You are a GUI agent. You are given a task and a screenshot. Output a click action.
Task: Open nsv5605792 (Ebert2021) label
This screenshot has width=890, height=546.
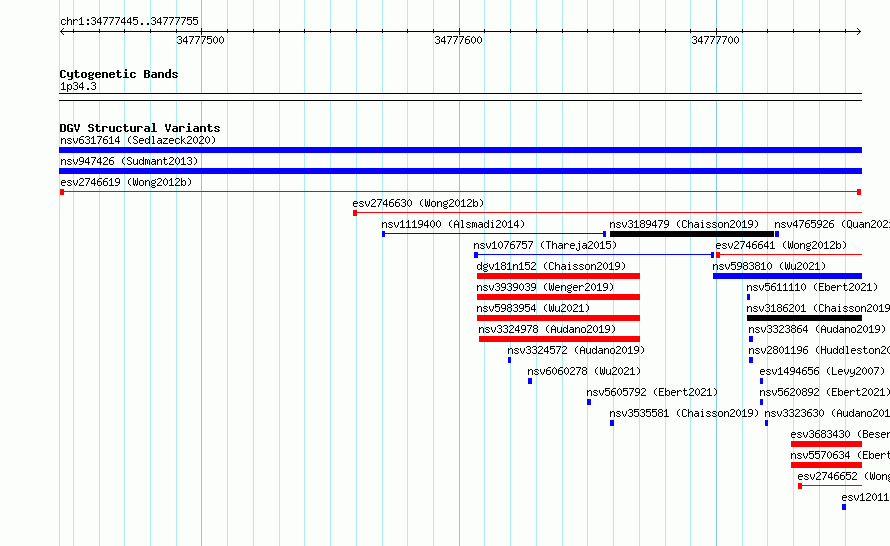click(652, 392)
